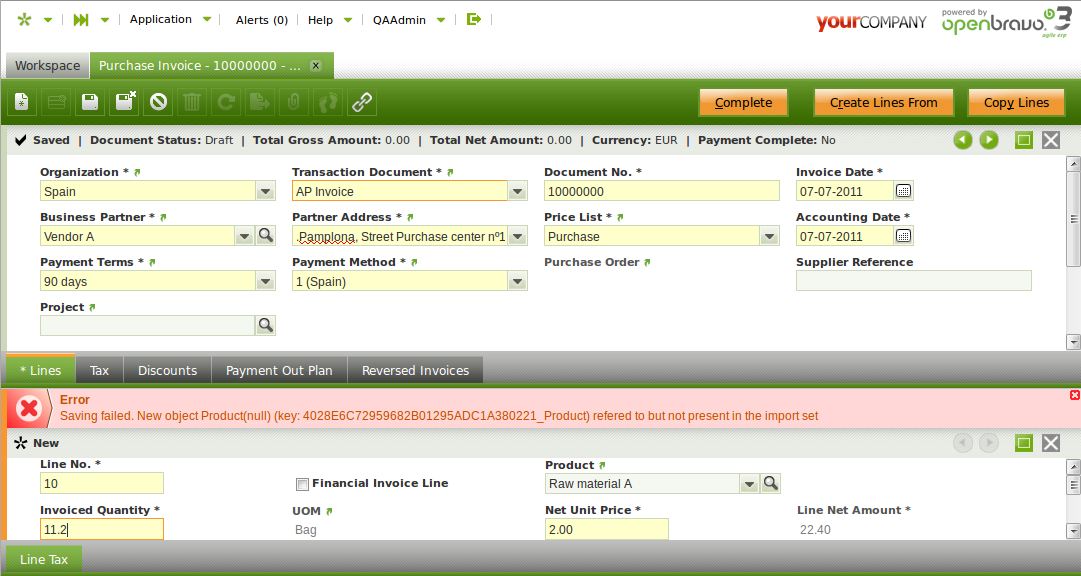Click the Supplier Reference input field
The image size is (1081, 576).
click(x=913, y=282)
